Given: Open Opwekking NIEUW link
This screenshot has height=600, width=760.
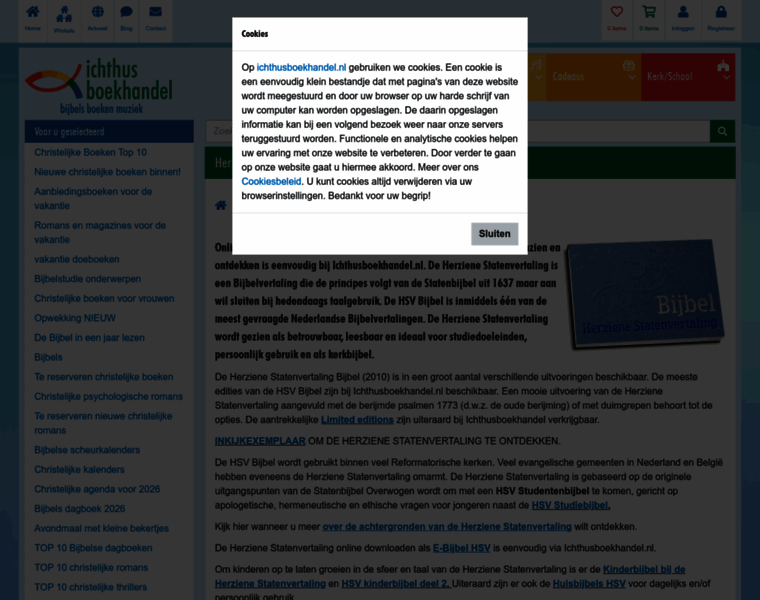Looking at the screenshot, I should click(x=75, y=318).
